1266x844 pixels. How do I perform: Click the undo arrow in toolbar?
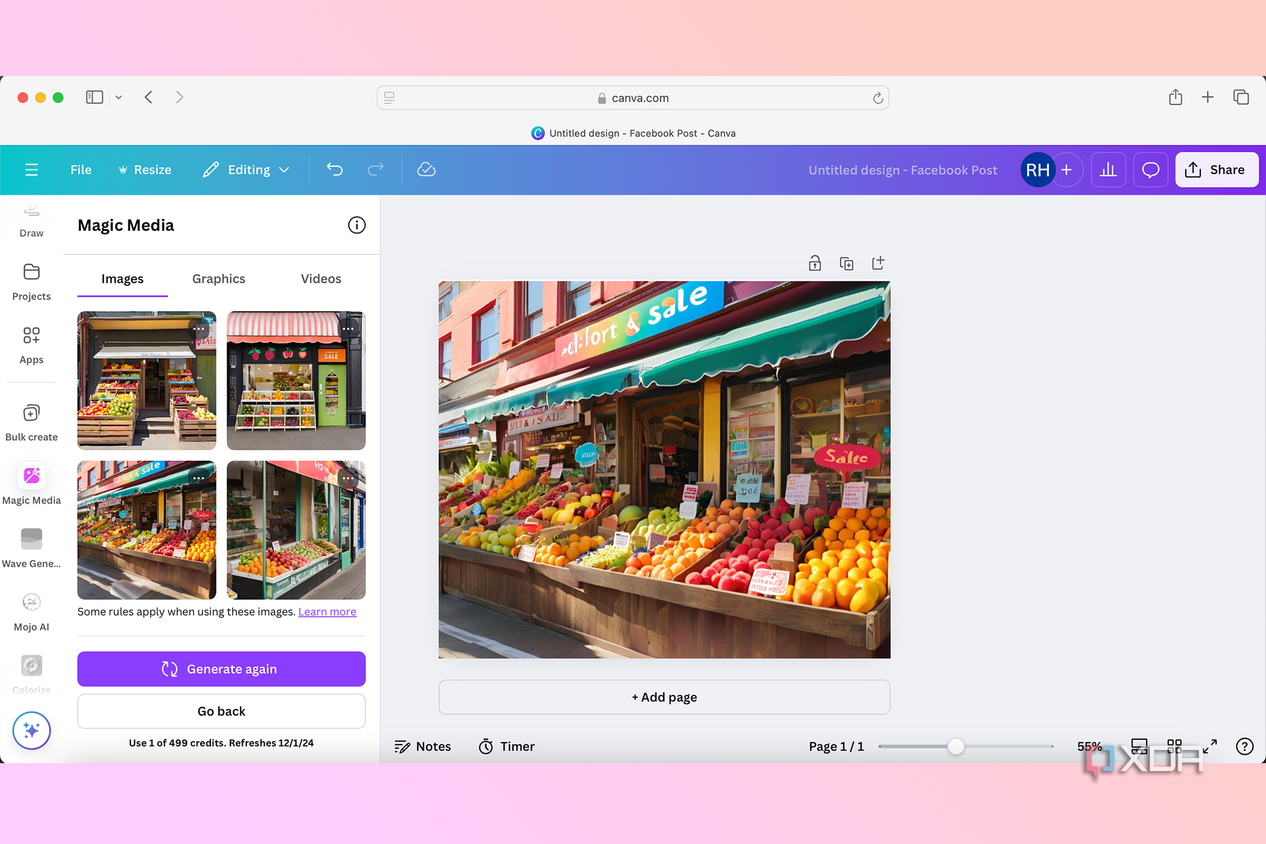(335, 170)
